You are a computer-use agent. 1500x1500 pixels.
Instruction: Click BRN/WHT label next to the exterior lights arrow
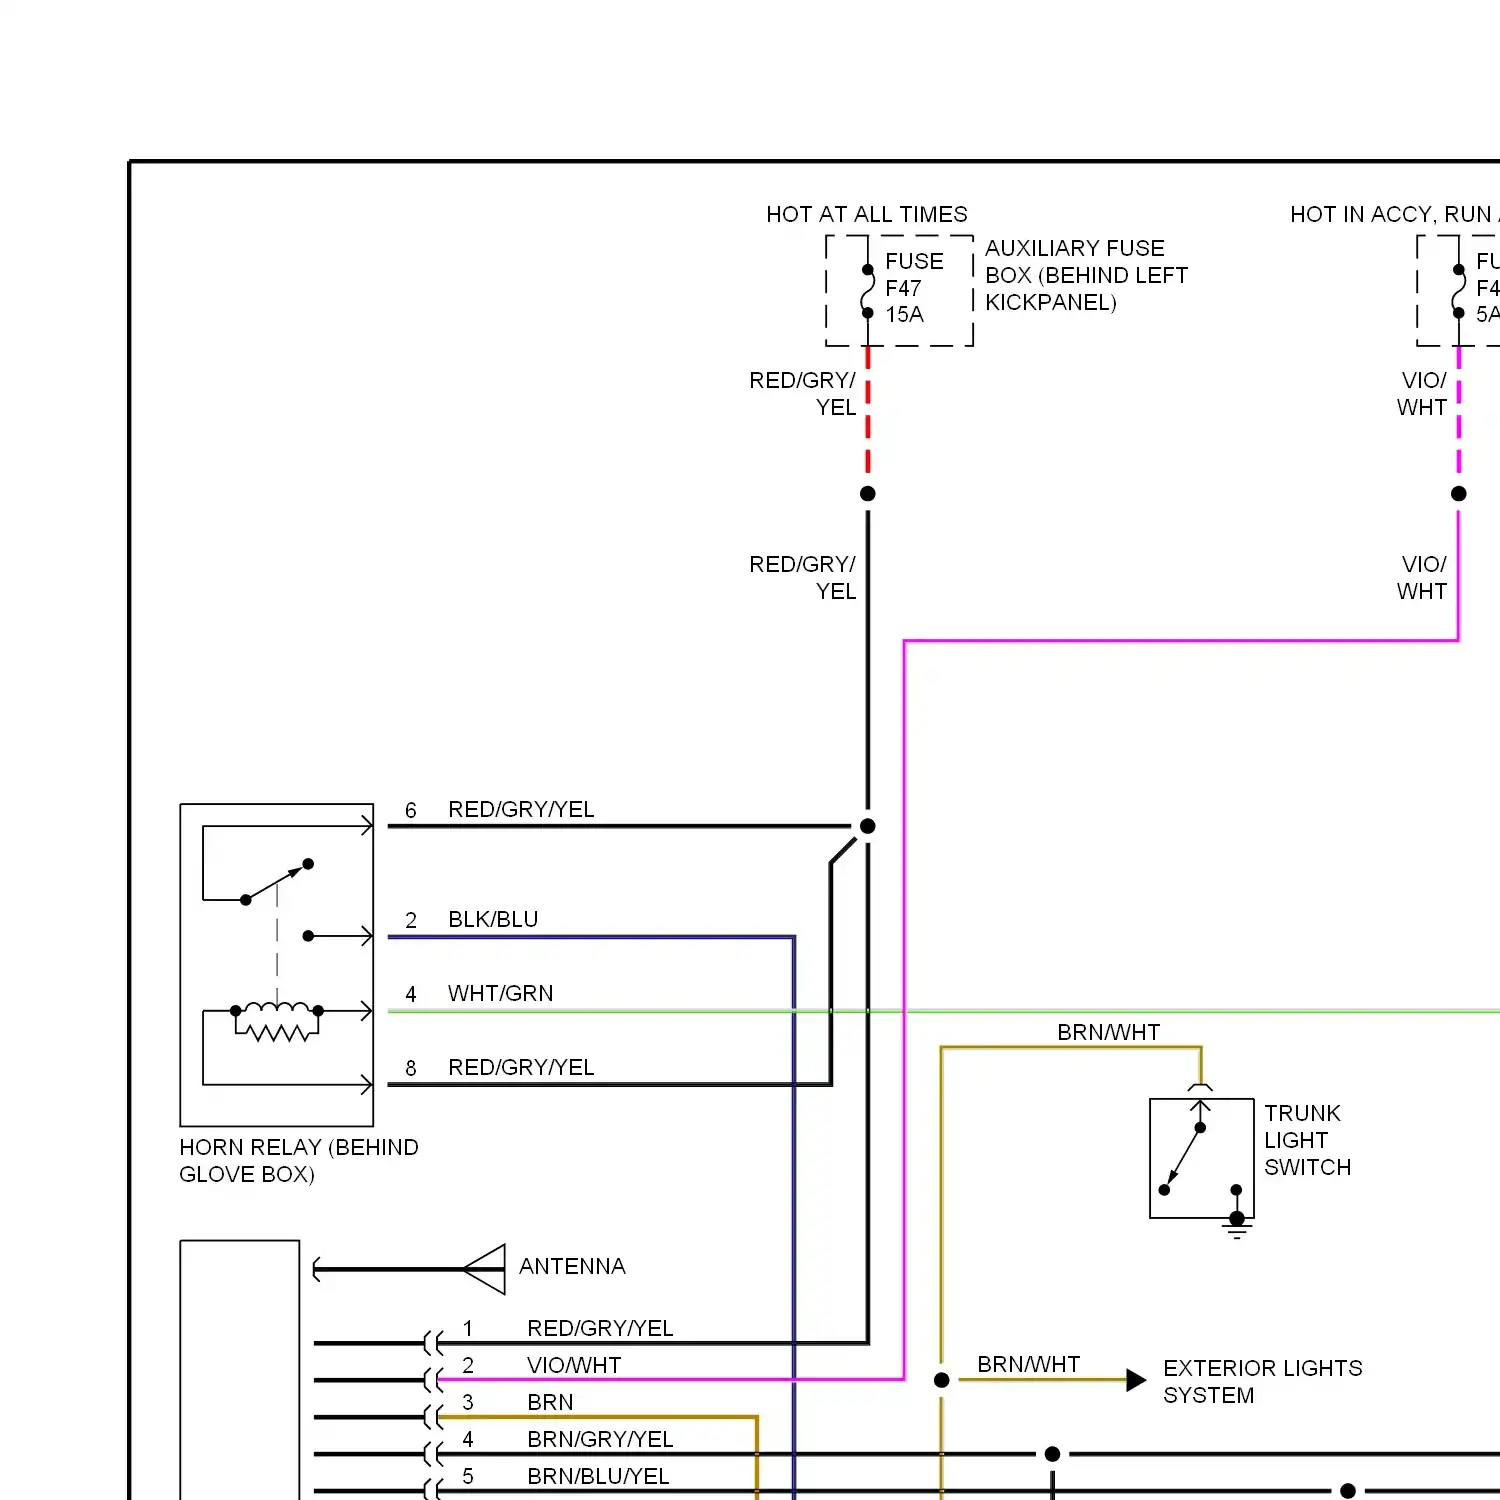click(x=1028, y=1364)
